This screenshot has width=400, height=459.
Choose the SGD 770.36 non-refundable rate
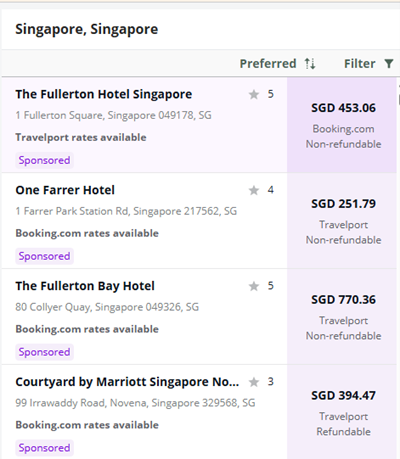342,317
